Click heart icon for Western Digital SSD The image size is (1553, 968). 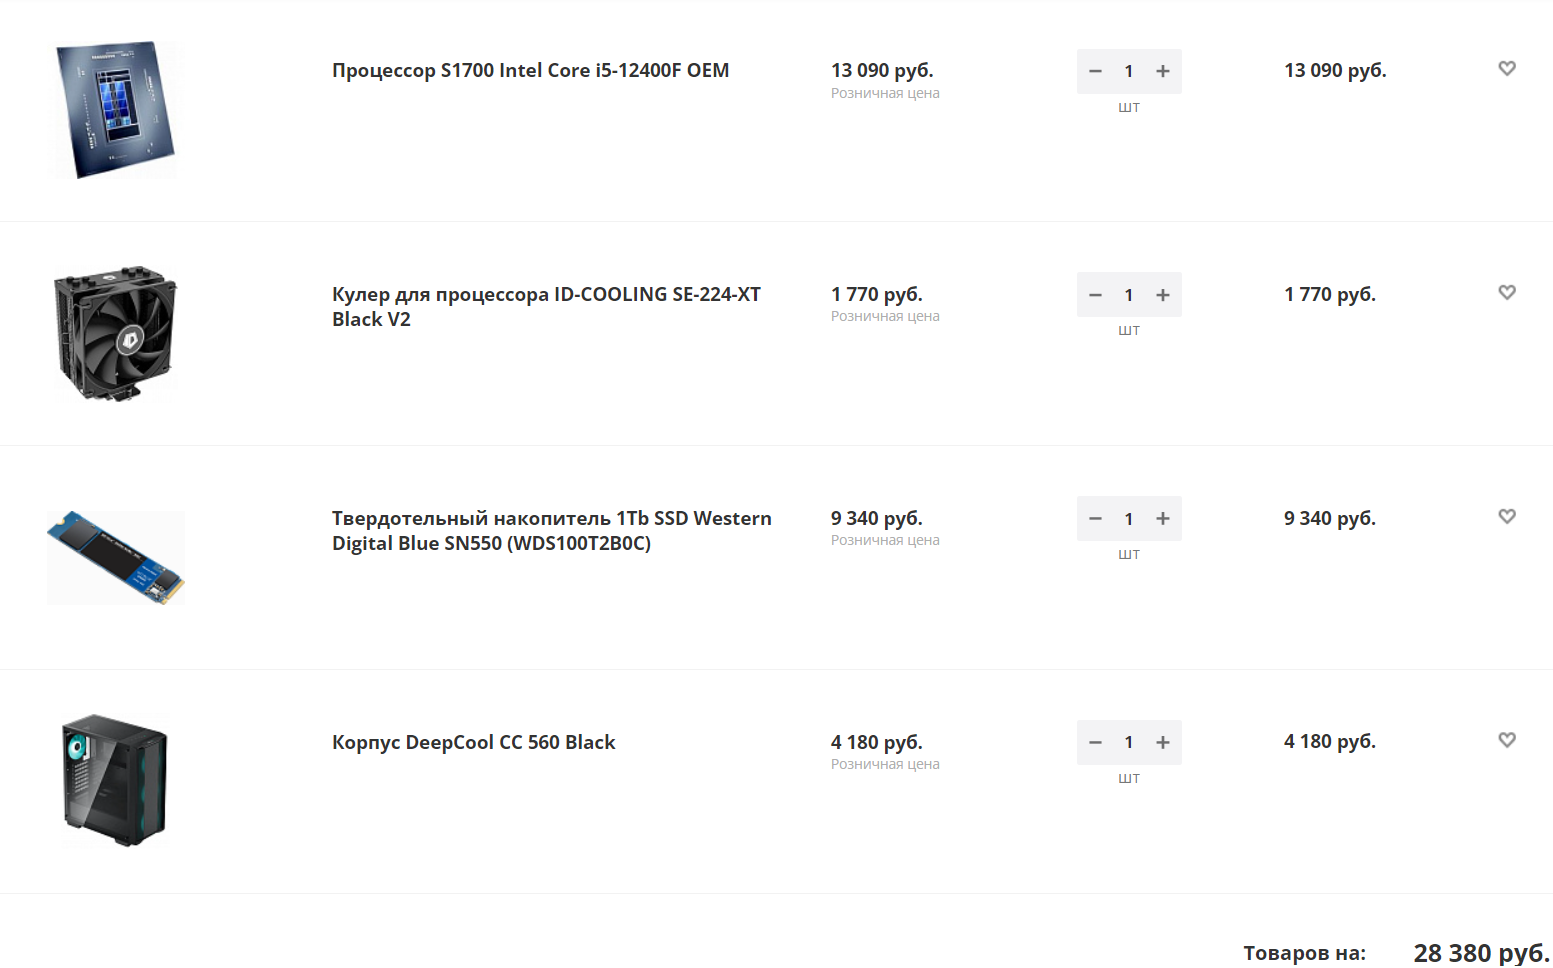click(x=1507, y=516)
